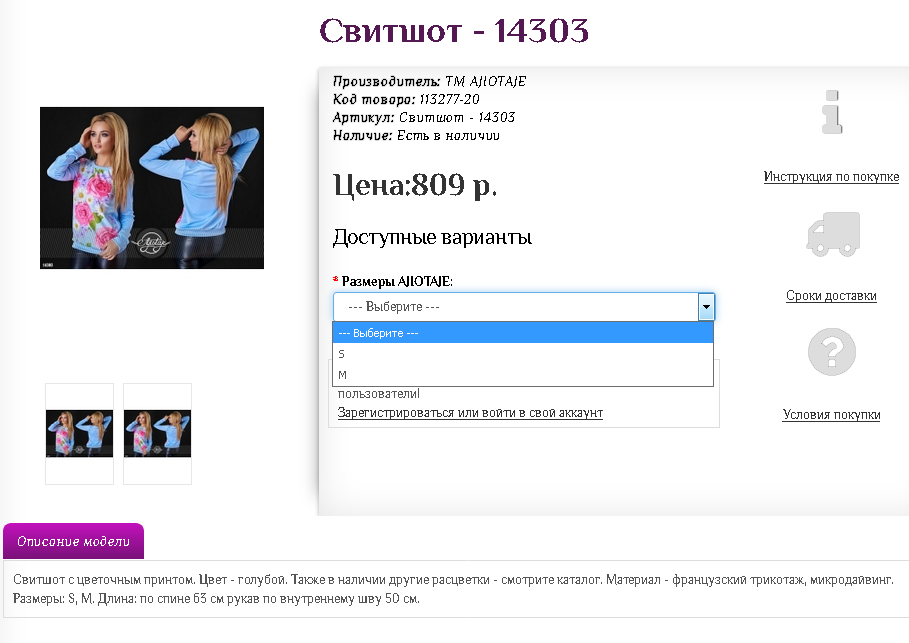Click the Свитшот - 14303 page title

tap(454, 31)
